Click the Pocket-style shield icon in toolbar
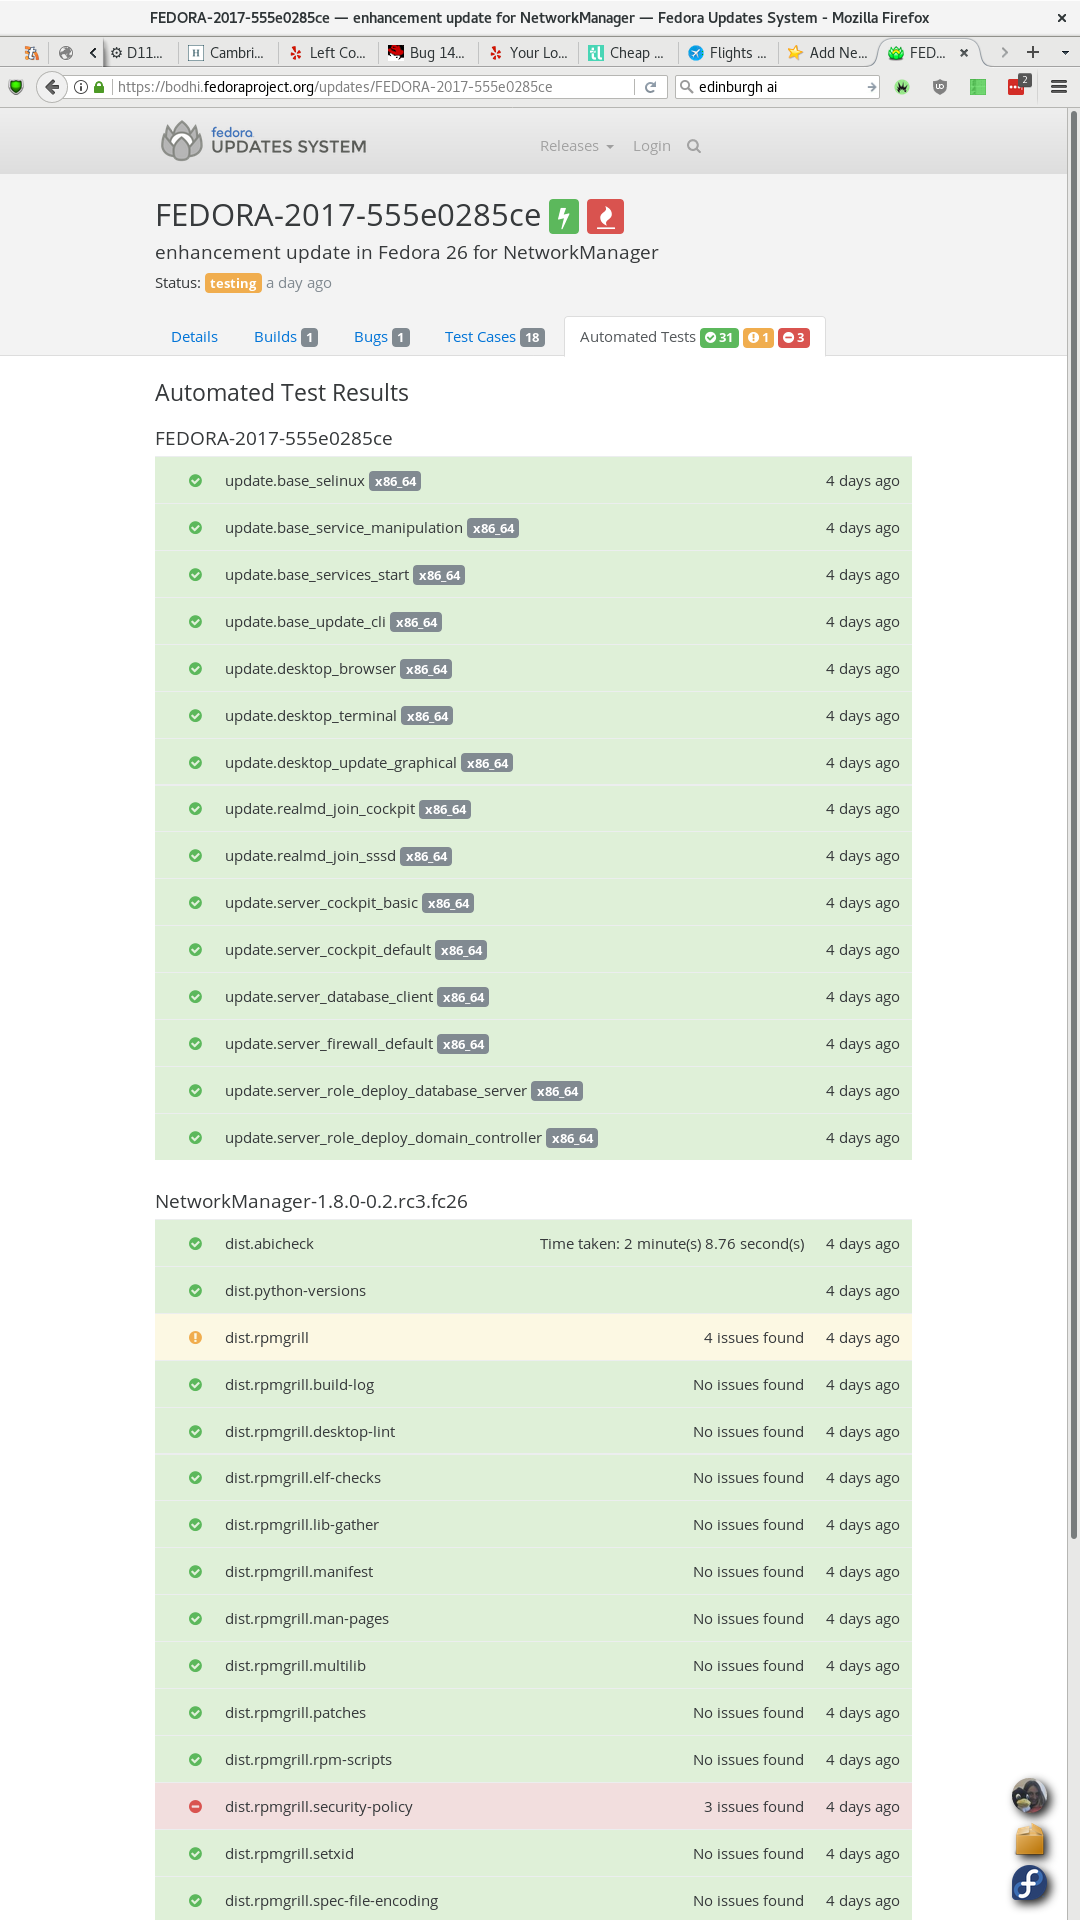Image resolution: width=1080 pixels, height=1920 pixels. [940, 87]
